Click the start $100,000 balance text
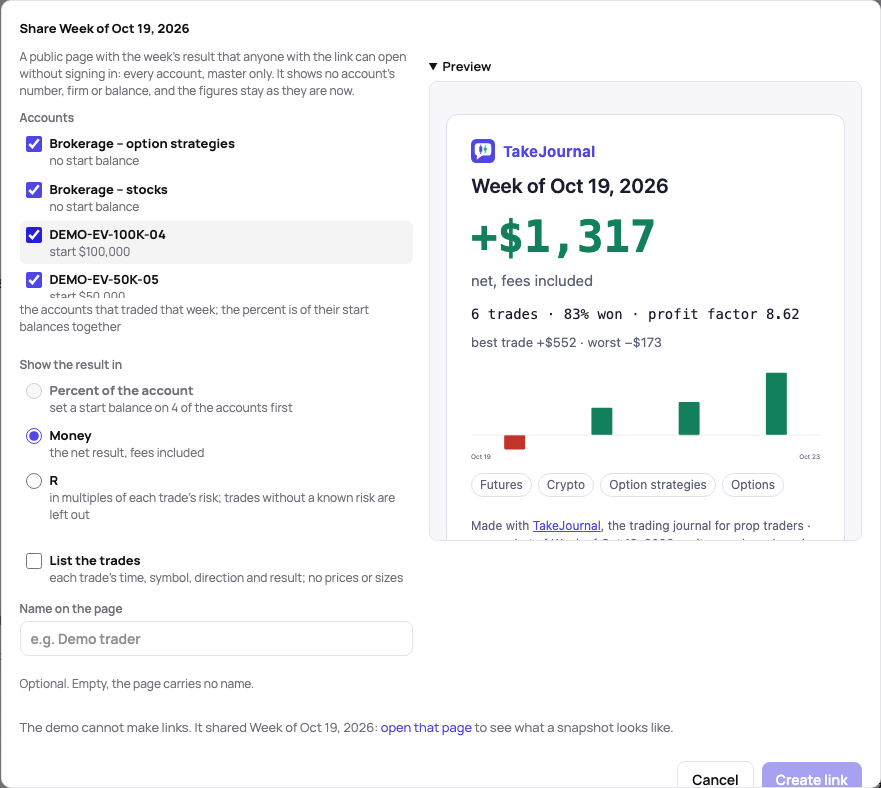This screenshot has height=788, width=881. click(90, 252)
